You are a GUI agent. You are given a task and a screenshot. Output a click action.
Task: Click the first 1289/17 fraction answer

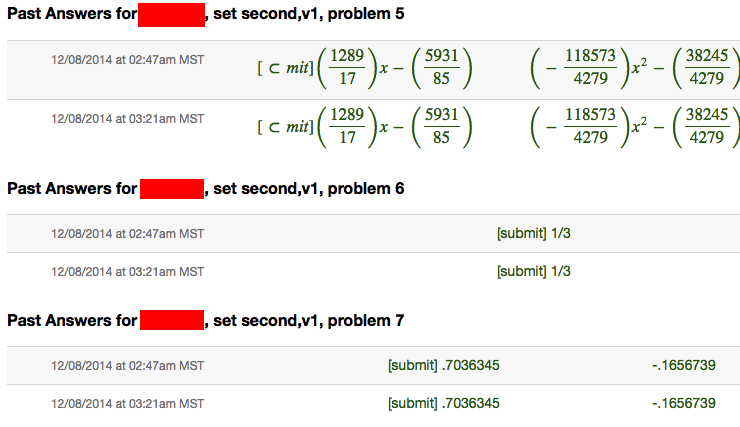[348, 67]
